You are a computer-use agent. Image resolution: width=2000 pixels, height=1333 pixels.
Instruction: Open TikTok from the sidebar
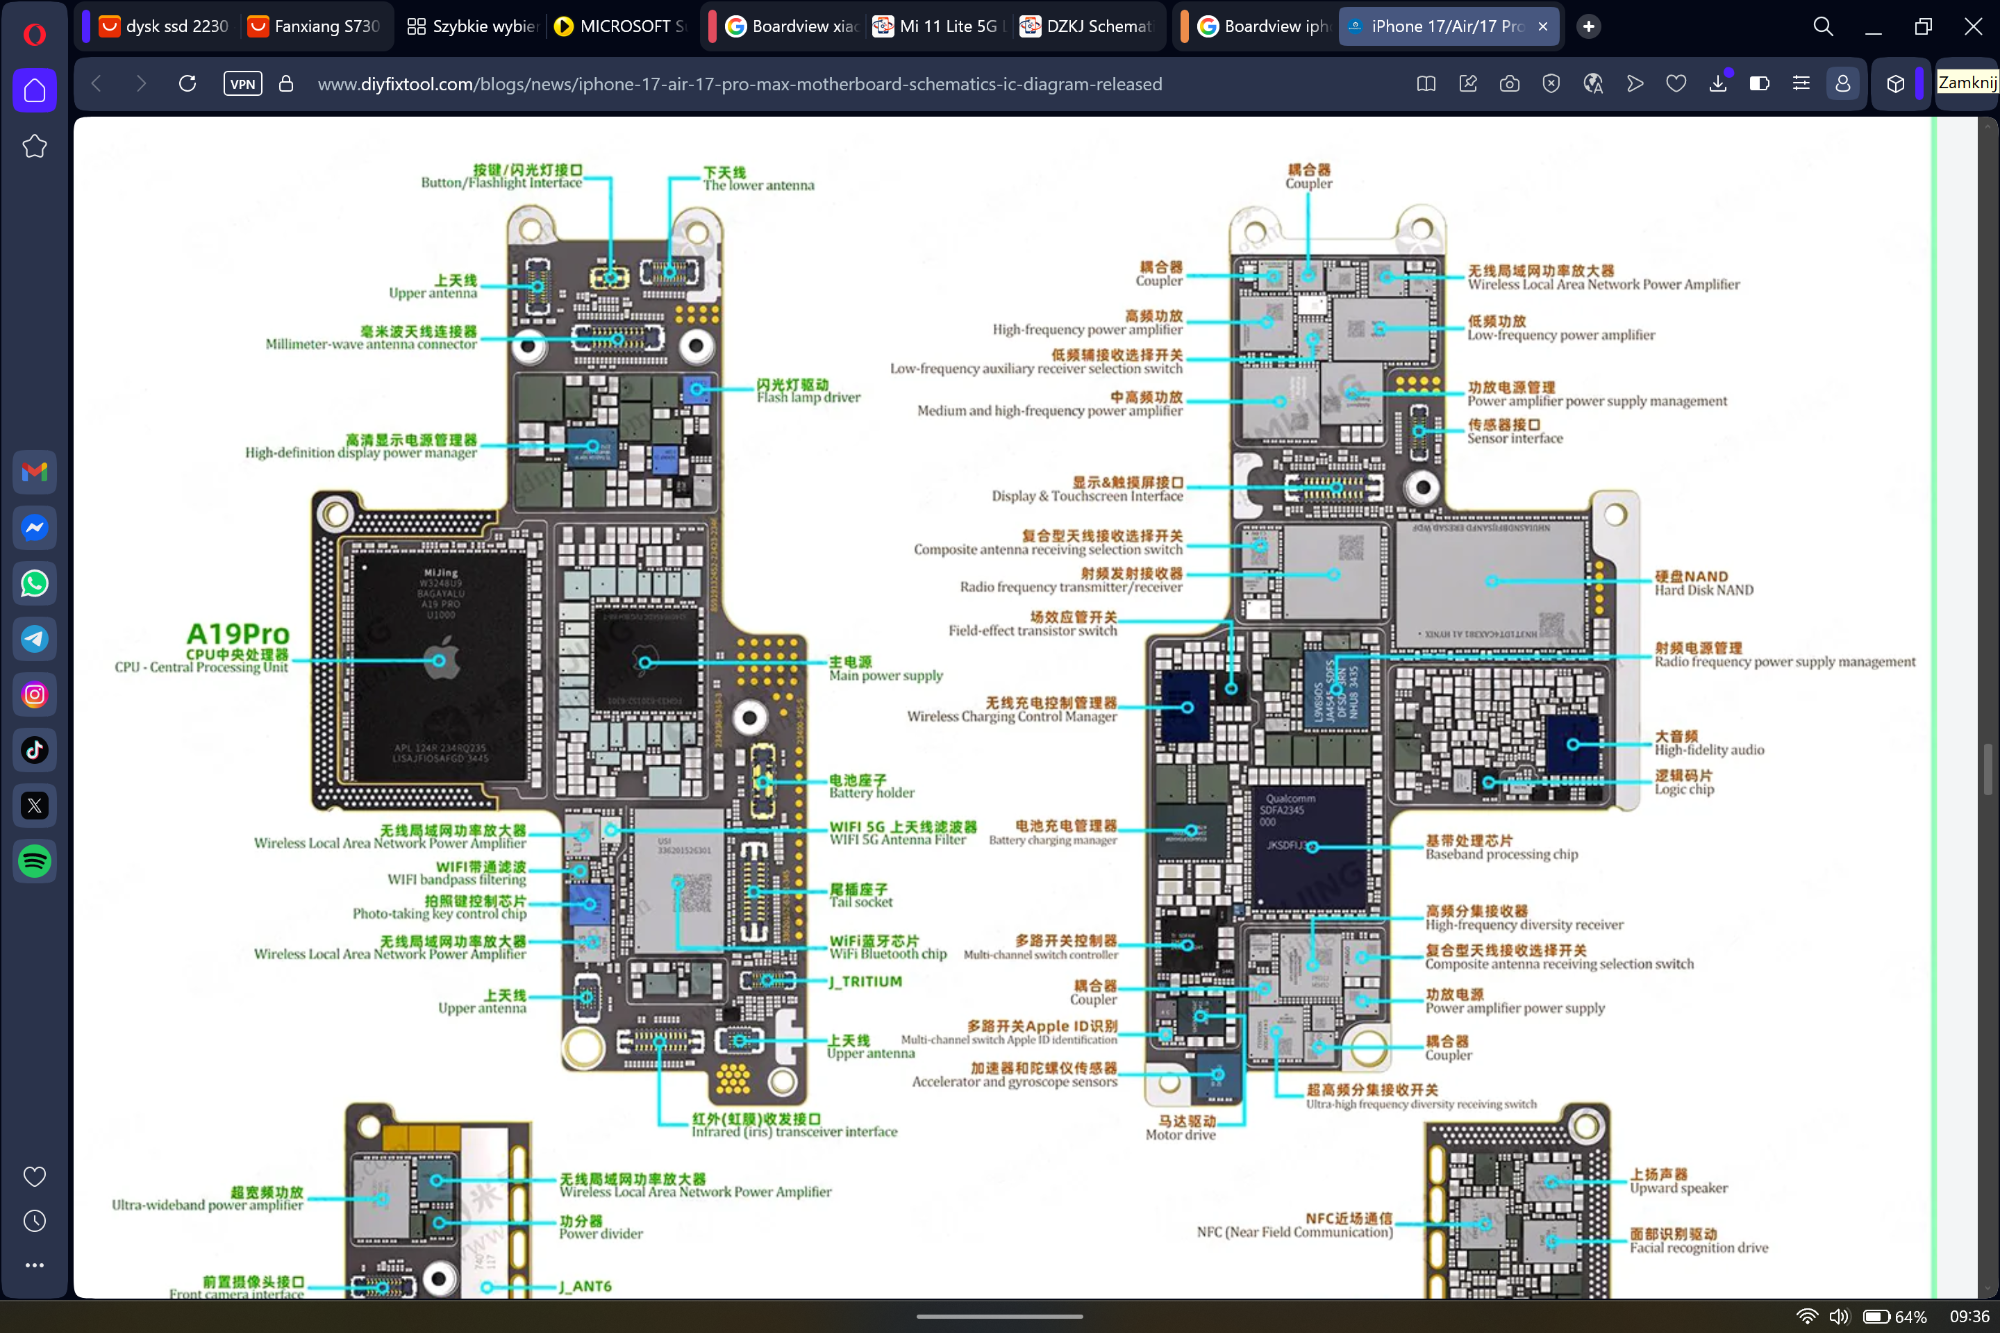(35, 750)
